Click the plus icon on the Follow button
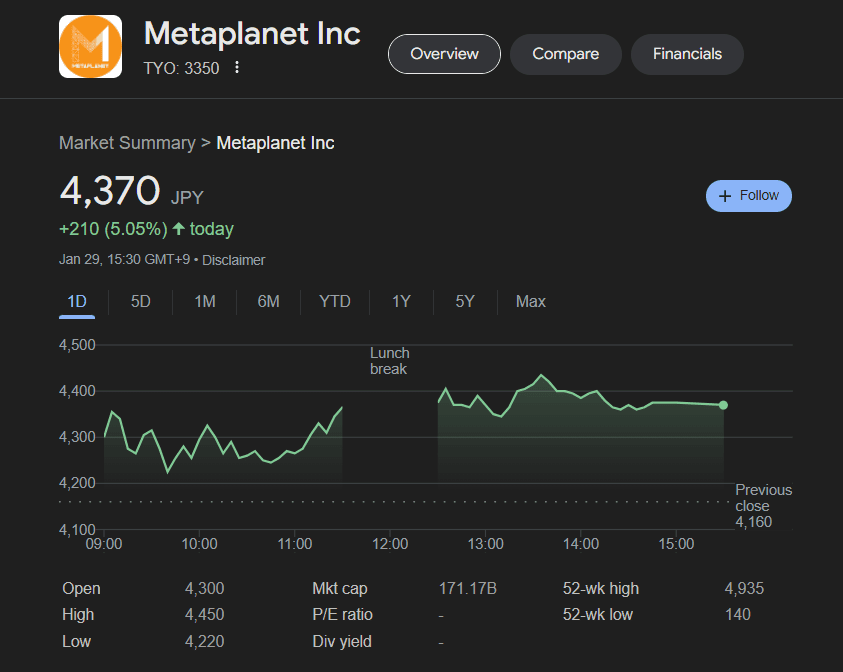The width and height of the screenshot is (843, 672). coord(723,196)
